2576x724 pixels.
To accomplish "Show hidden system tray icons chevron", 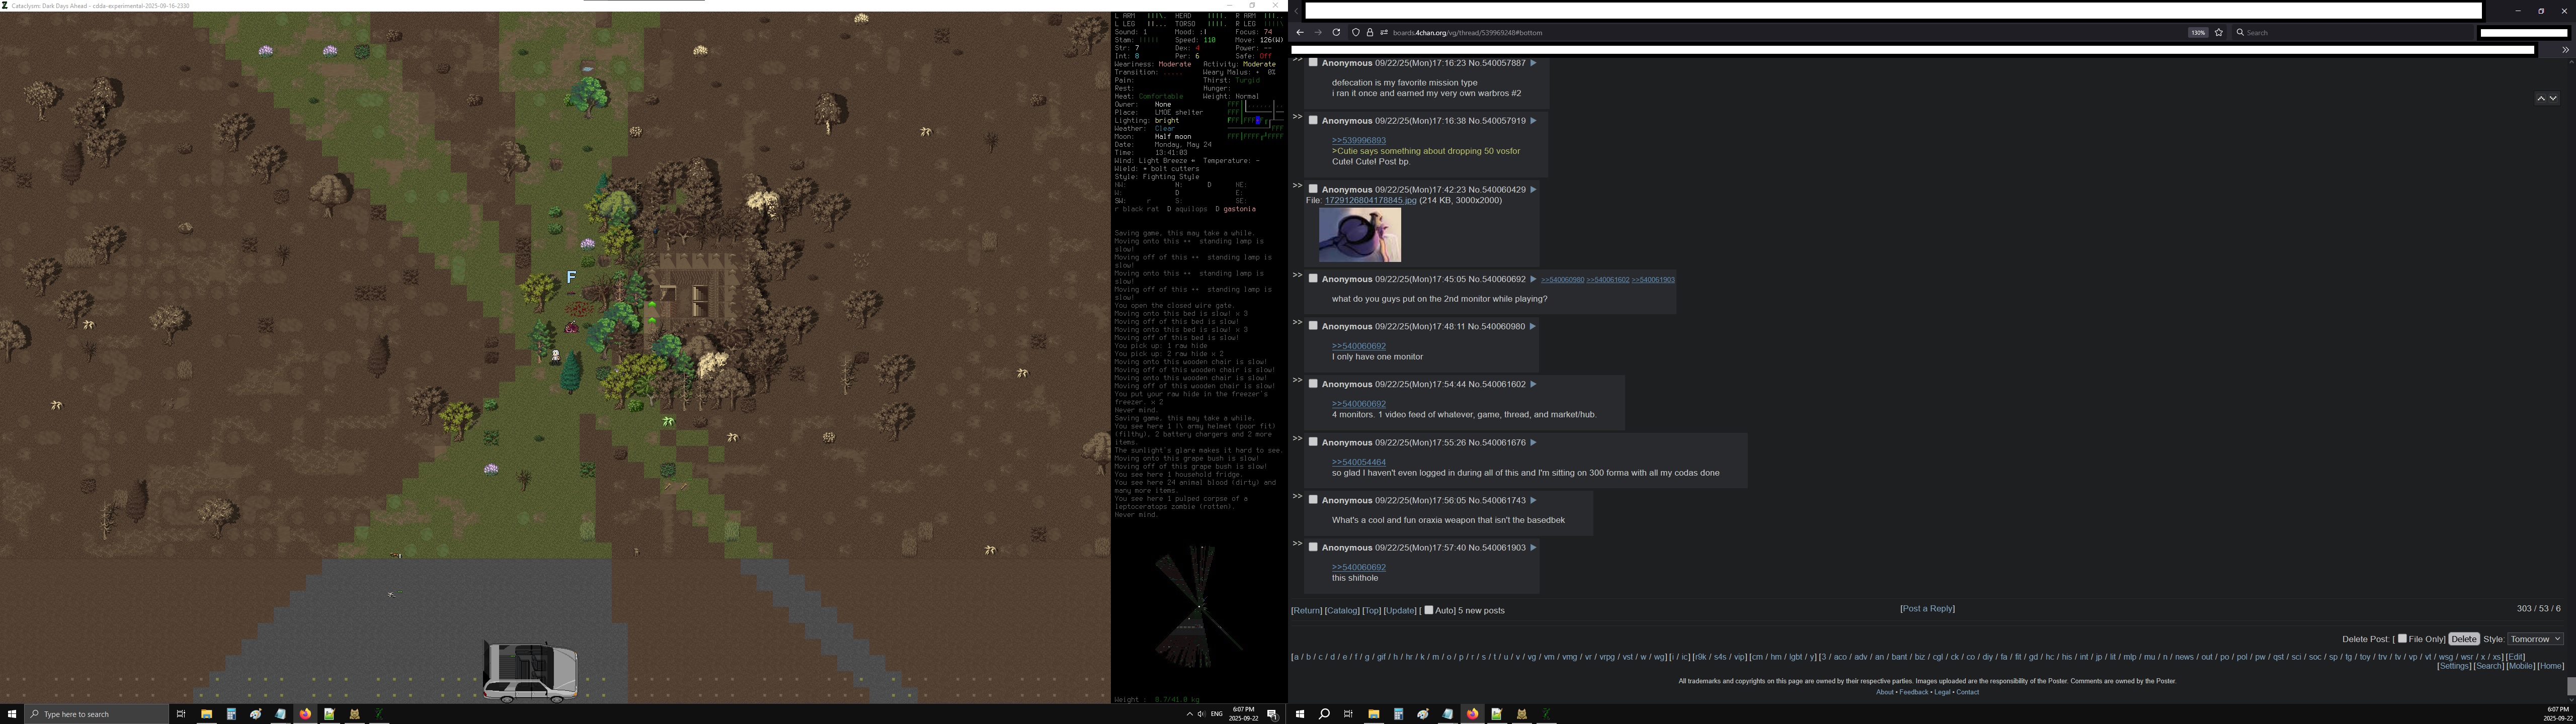I will click(x=1189, y=714).
